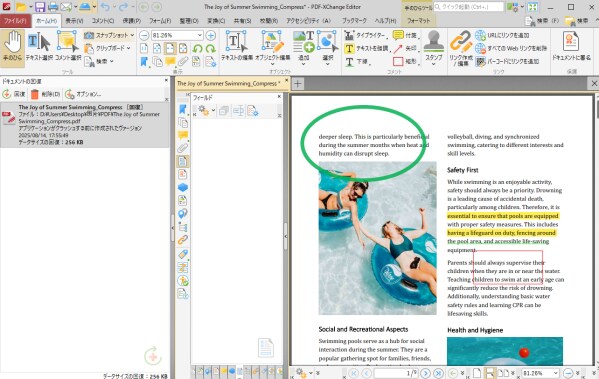
Task: Activate the Text Select tool
Action: (x=39, y=47)
